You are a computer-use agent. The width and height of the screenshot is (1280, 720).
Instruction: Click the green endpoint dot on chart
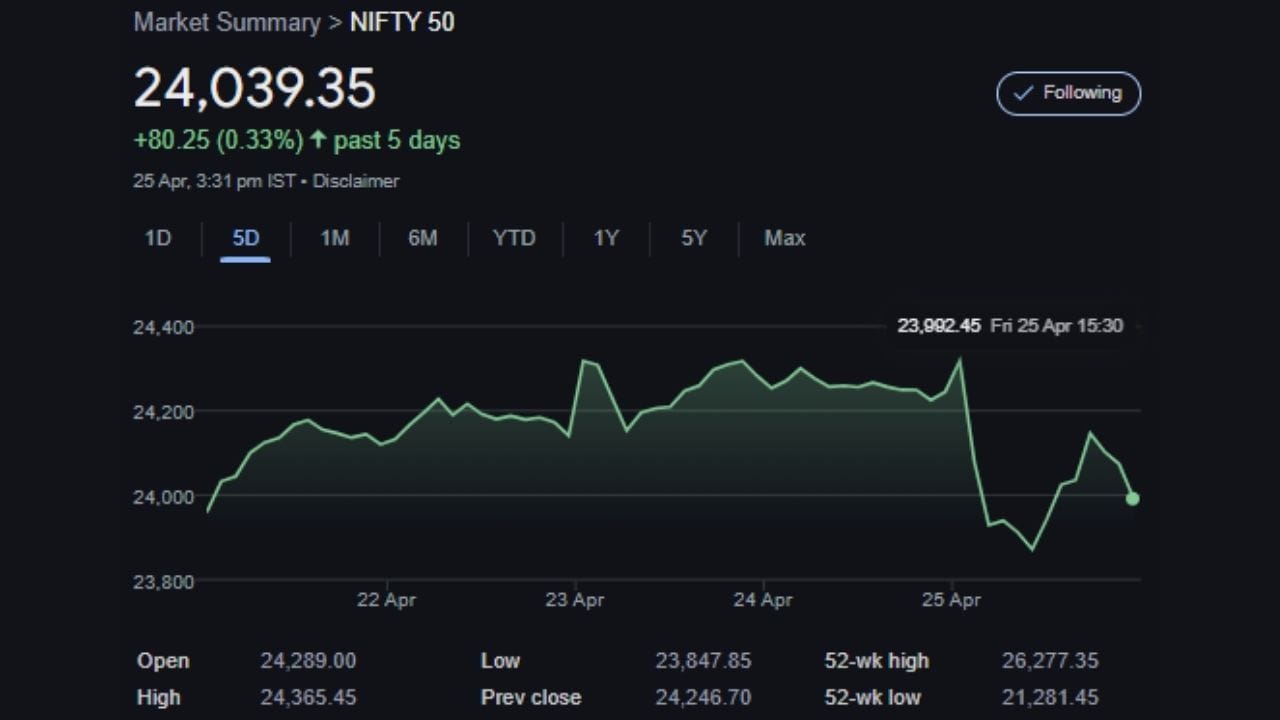coord(1132,498)
